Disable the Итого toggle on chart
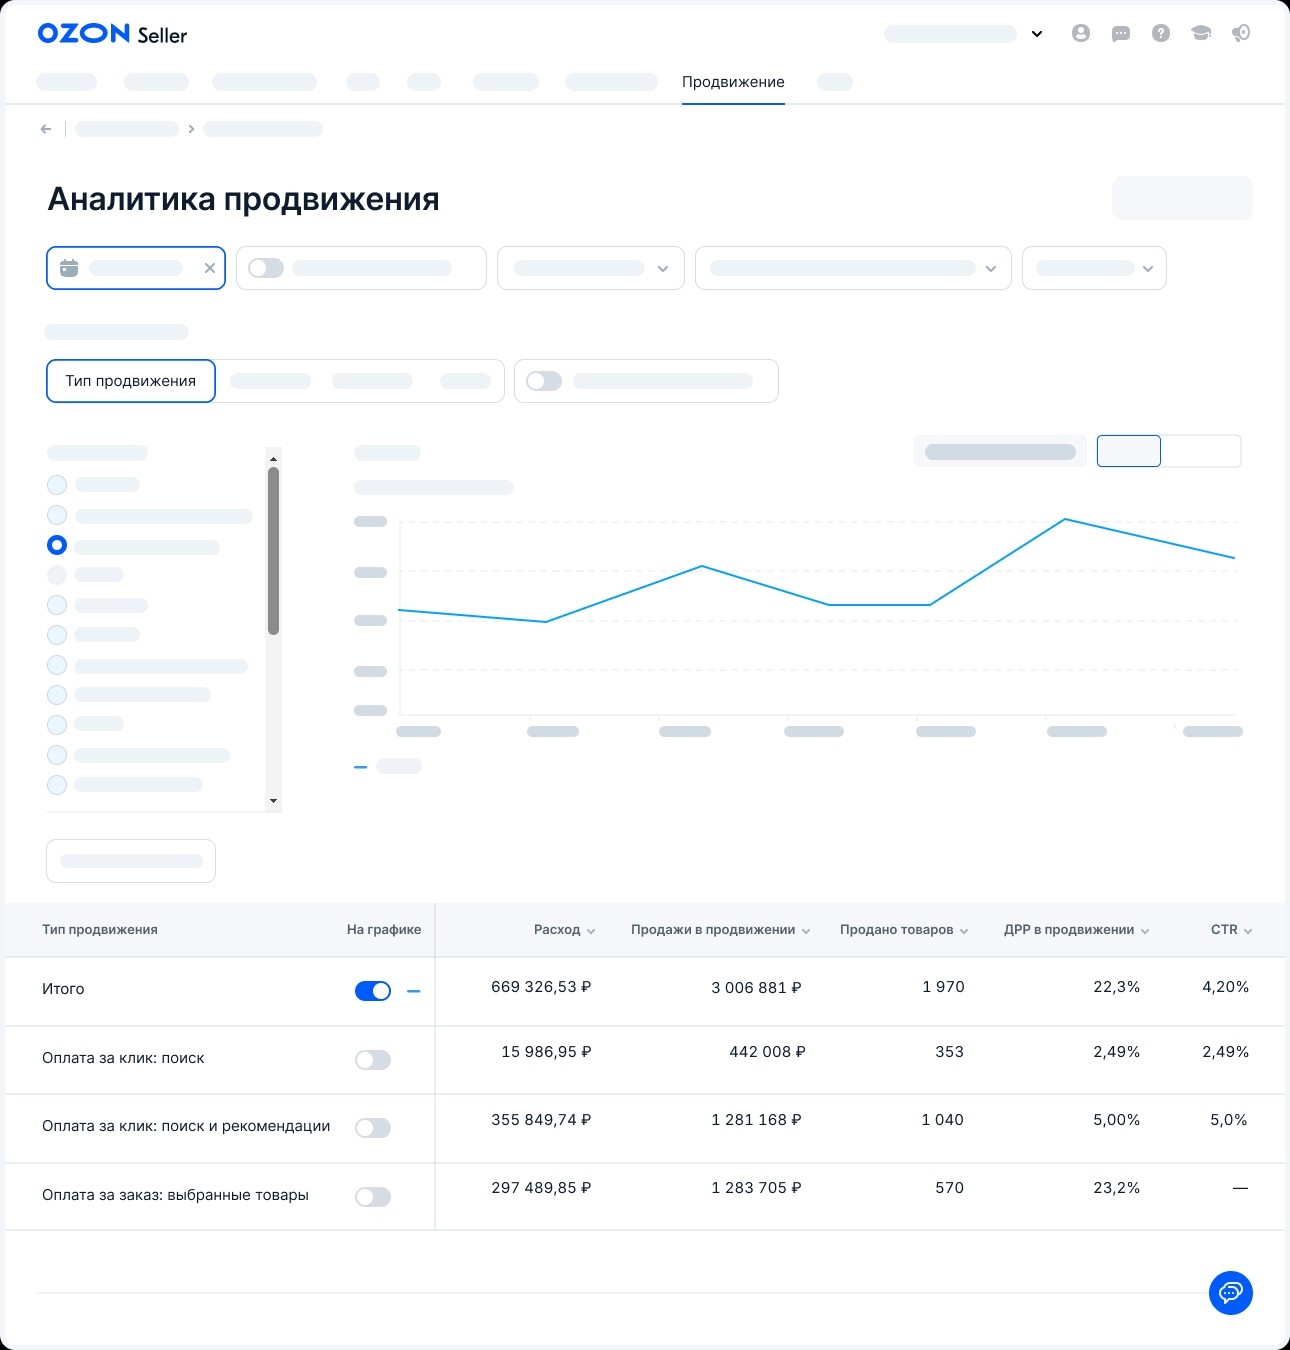 click(373, 991)
